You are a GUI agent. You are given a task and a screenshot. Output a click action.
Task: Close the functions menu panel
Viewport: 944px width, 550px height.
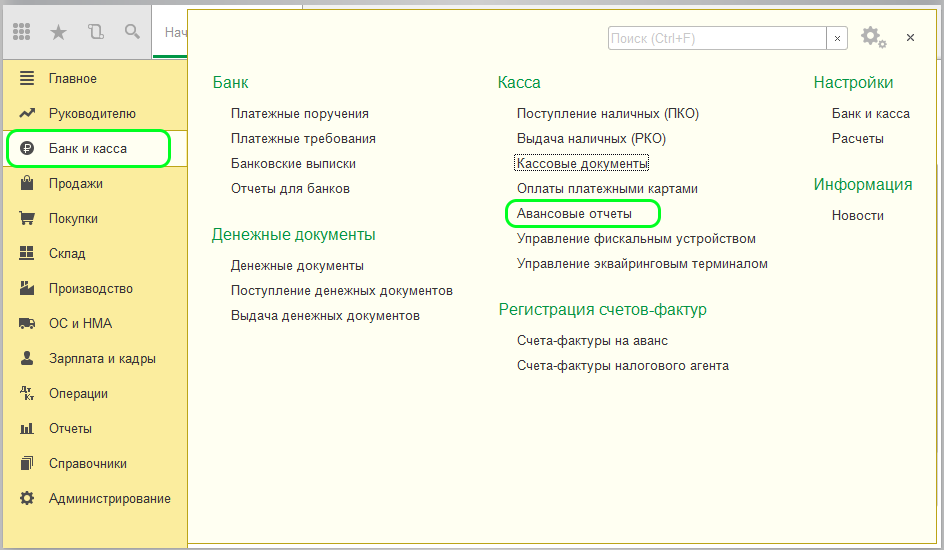coord(910,38)
